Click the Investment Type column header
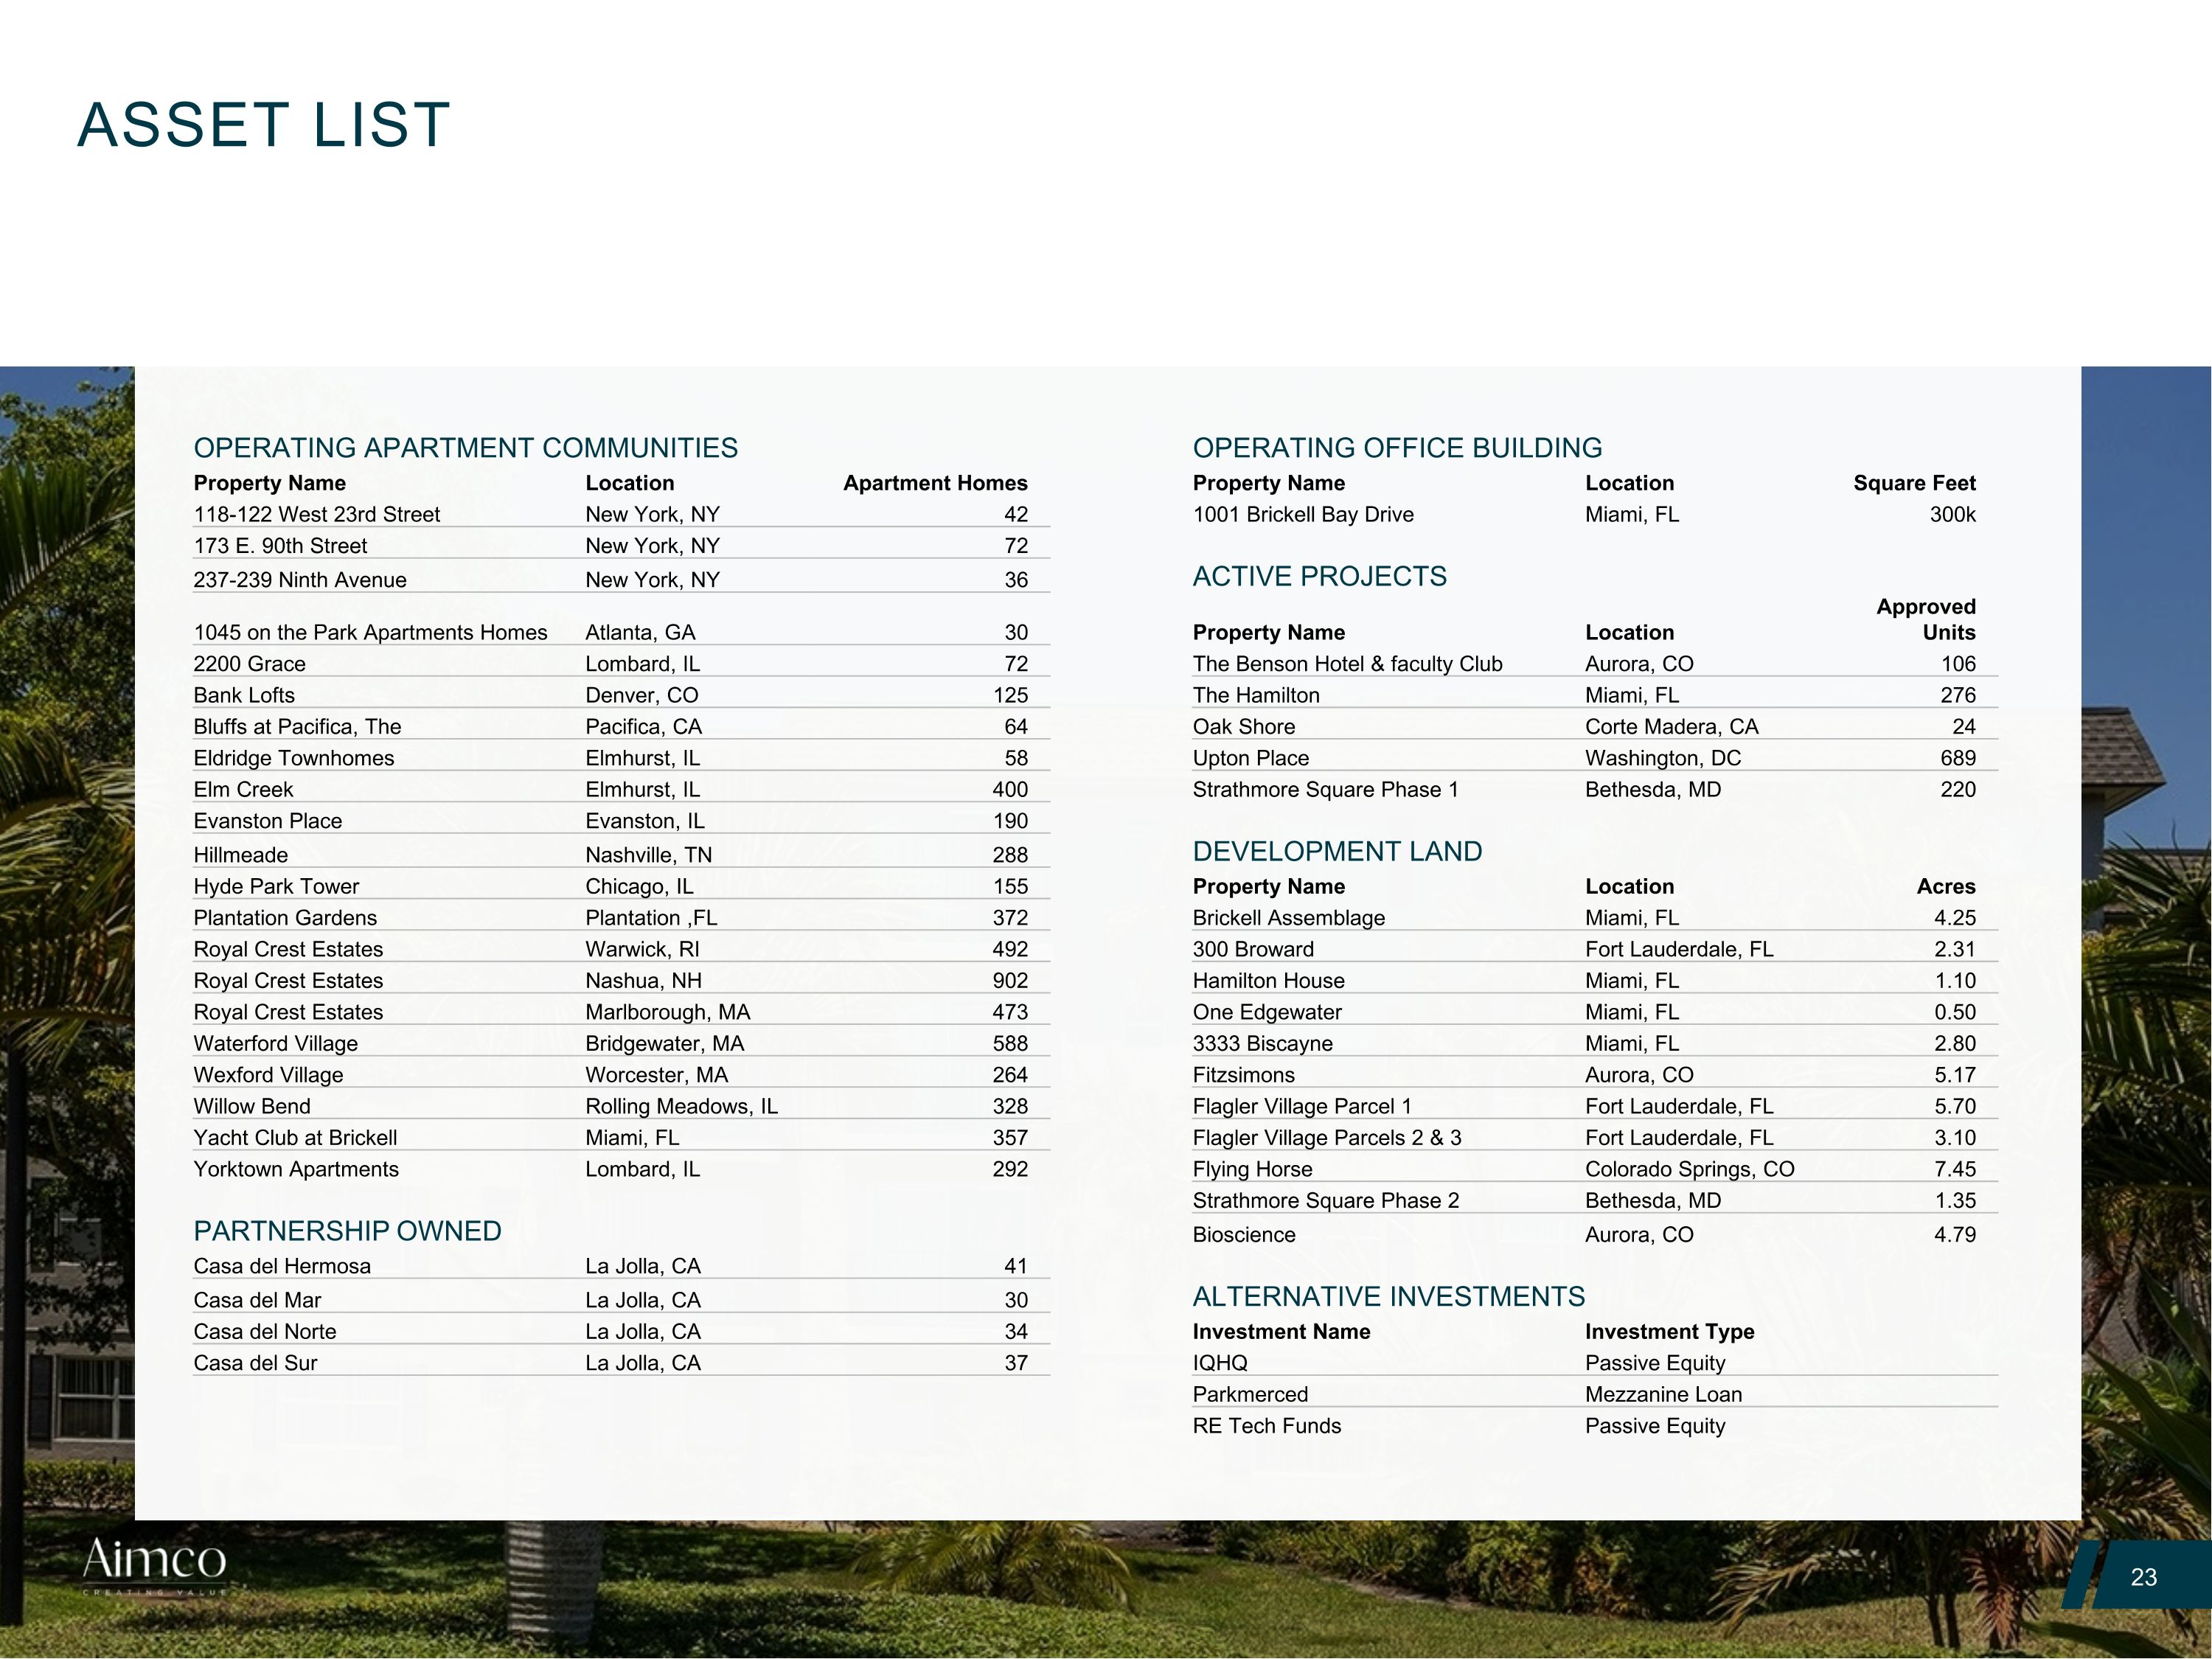This screenshot has height=1659, width=2212. click(x=1669, y=1331)
